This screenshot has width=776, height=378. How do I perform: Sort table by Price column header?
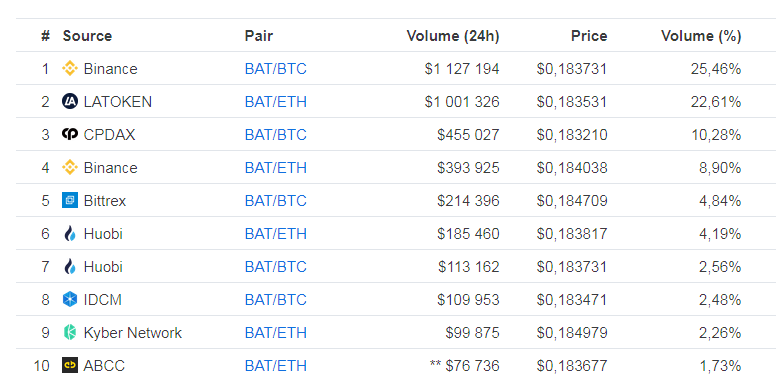click(589, 36)
